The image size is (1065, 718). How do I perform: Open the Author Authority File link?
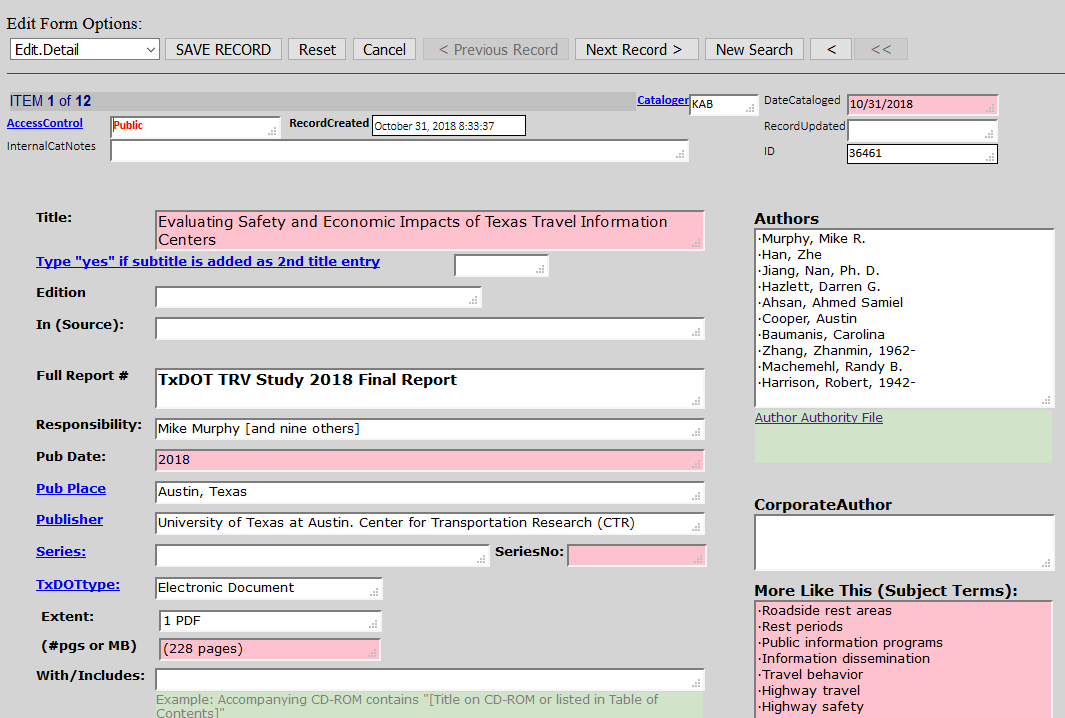coord(818,418)
